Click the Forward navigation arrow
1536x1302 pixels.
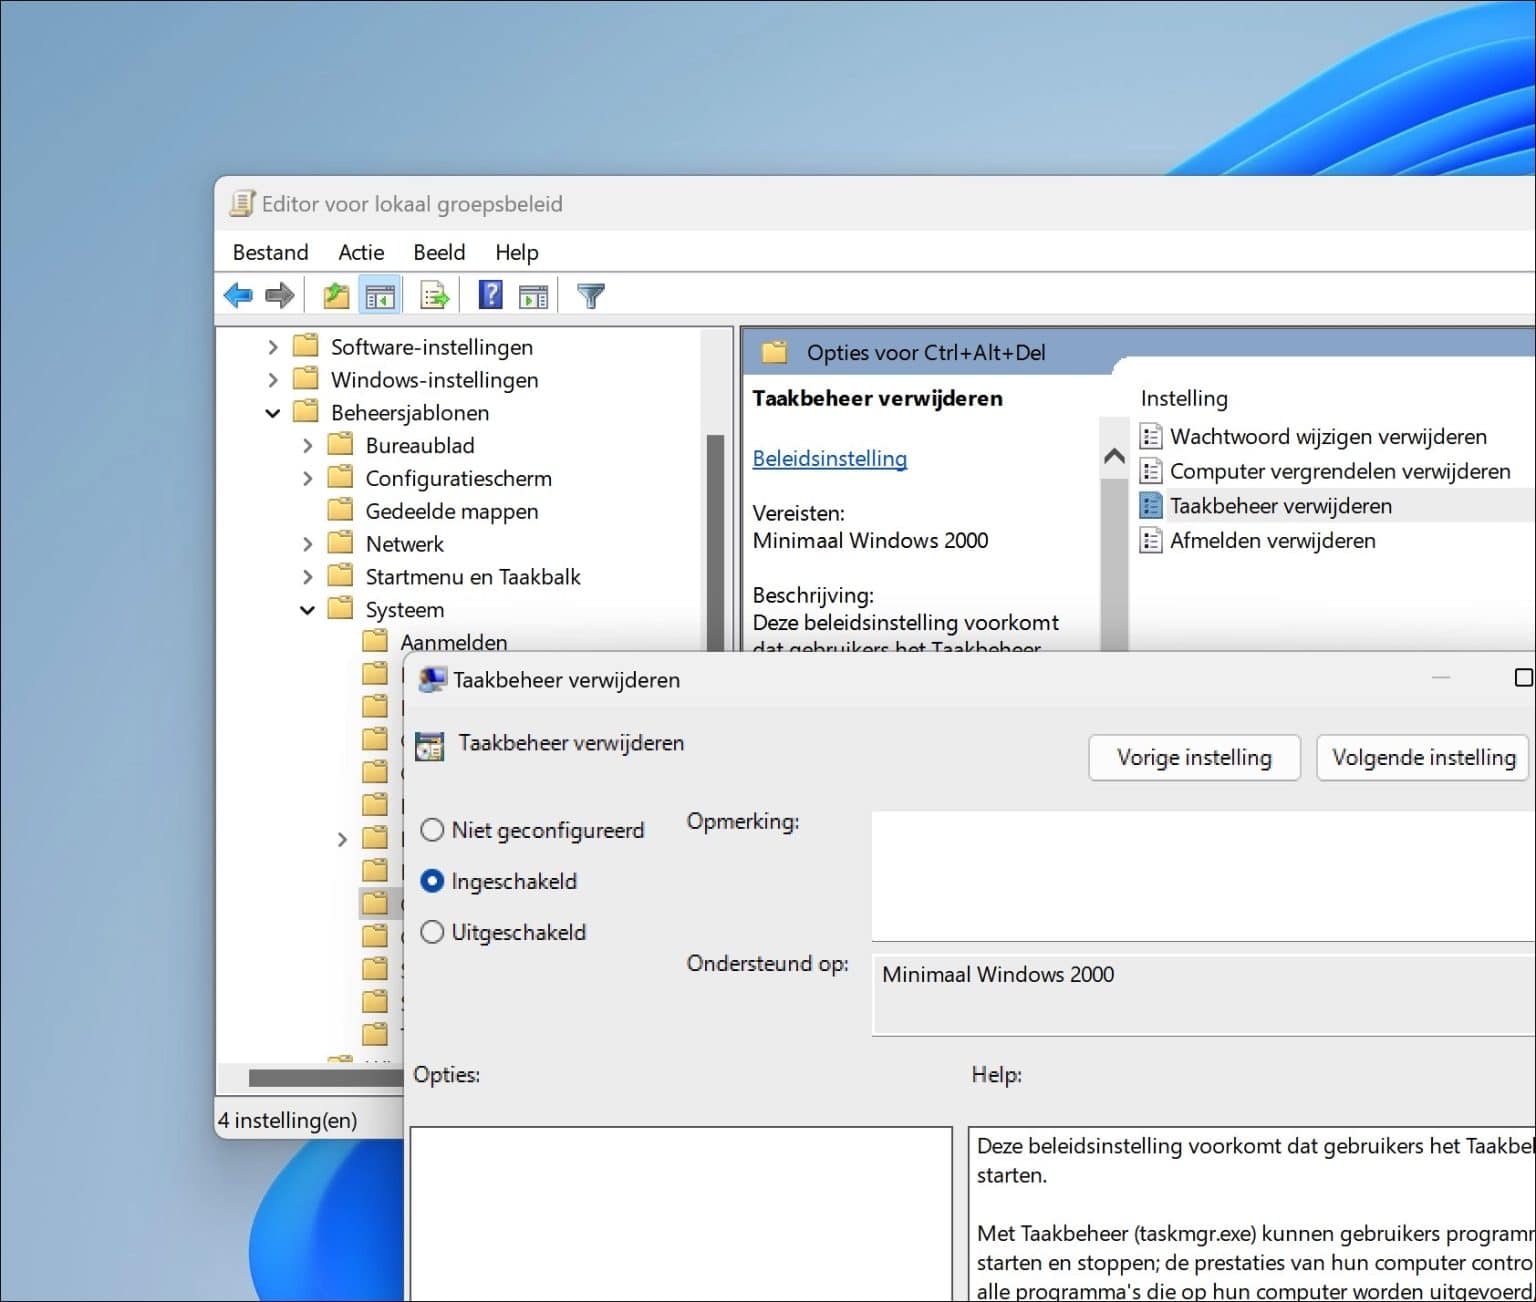(x=280, y=294)
